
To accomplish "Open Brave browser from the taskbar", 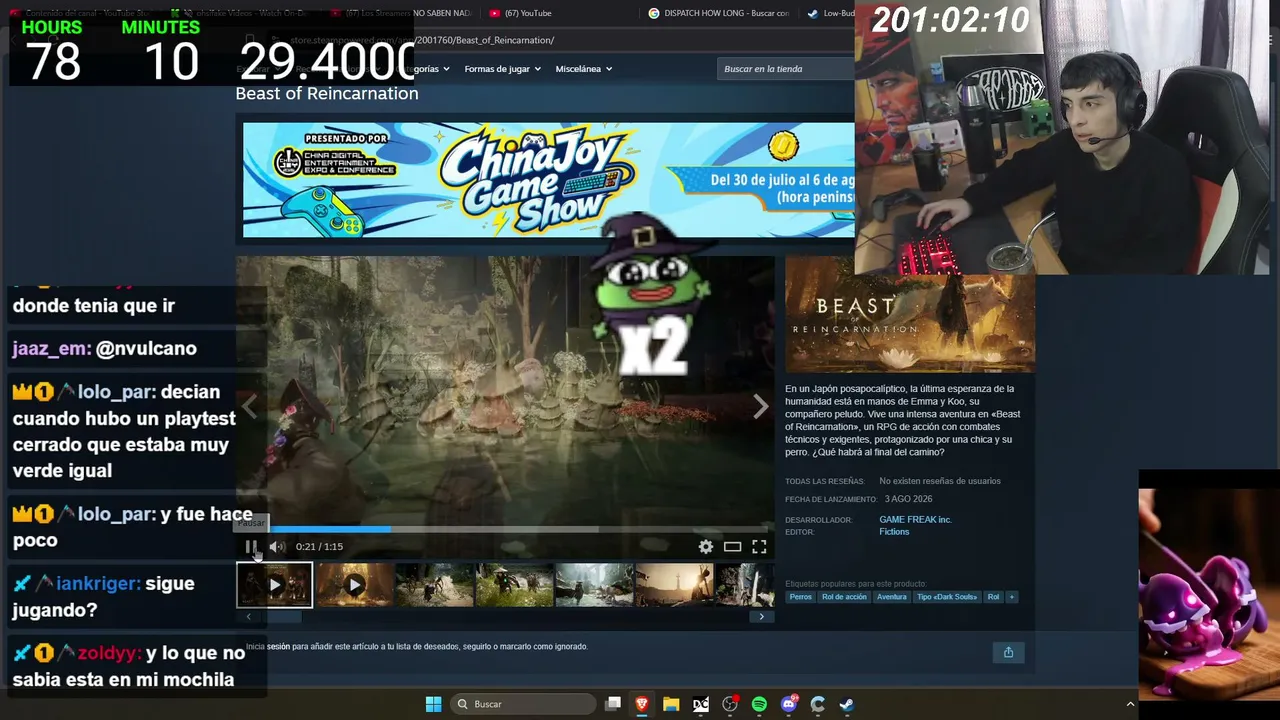I will click(x=642, y=704).
